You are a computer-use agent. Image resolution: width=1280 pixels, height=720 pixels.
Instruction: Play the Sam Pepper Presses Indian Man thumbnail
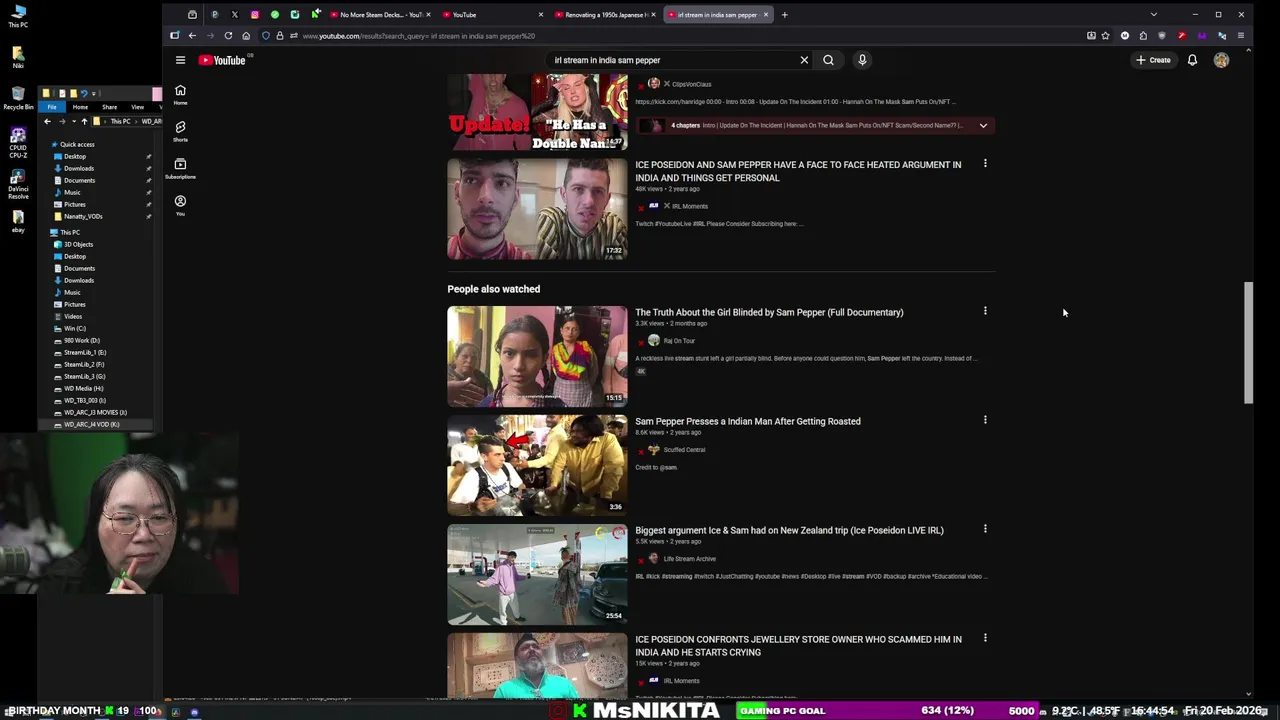coord(537,465)
